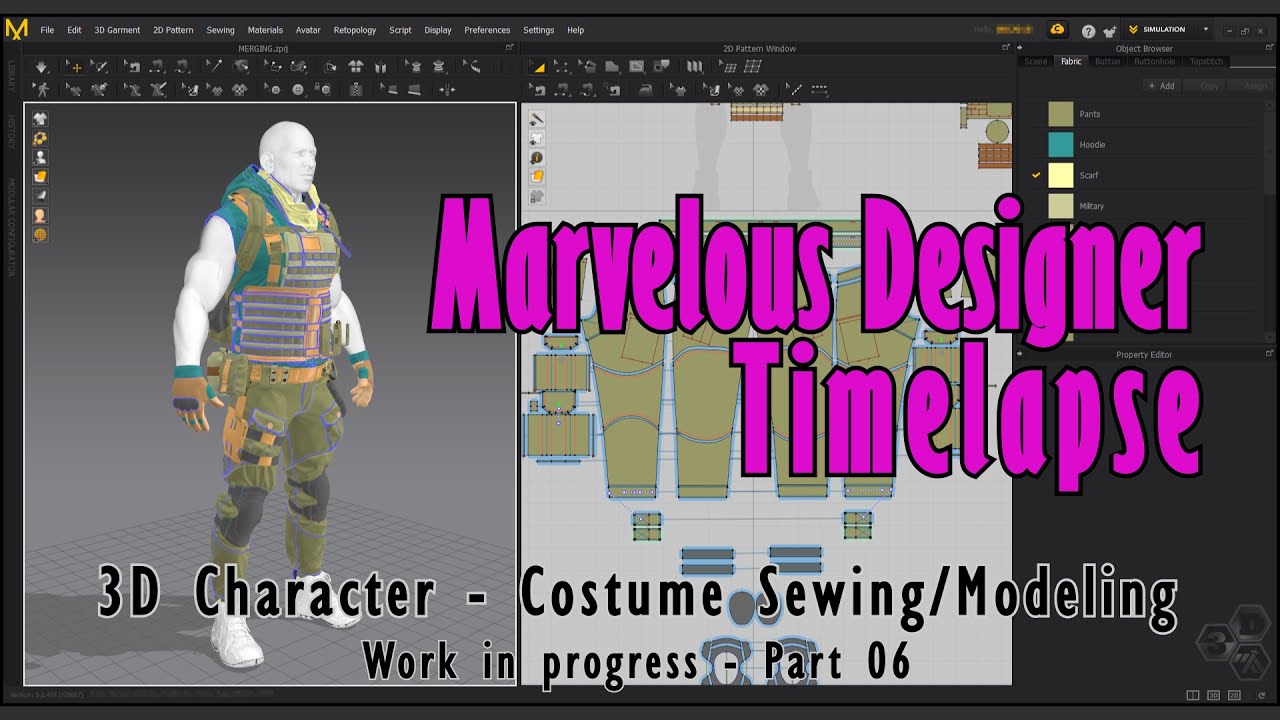Image resolution: width=1280 pixels, height=720 pixels.
Task: Toggle yellow ring display icon in 3D window
Action: pyautogui.click(x=40, y=137)
